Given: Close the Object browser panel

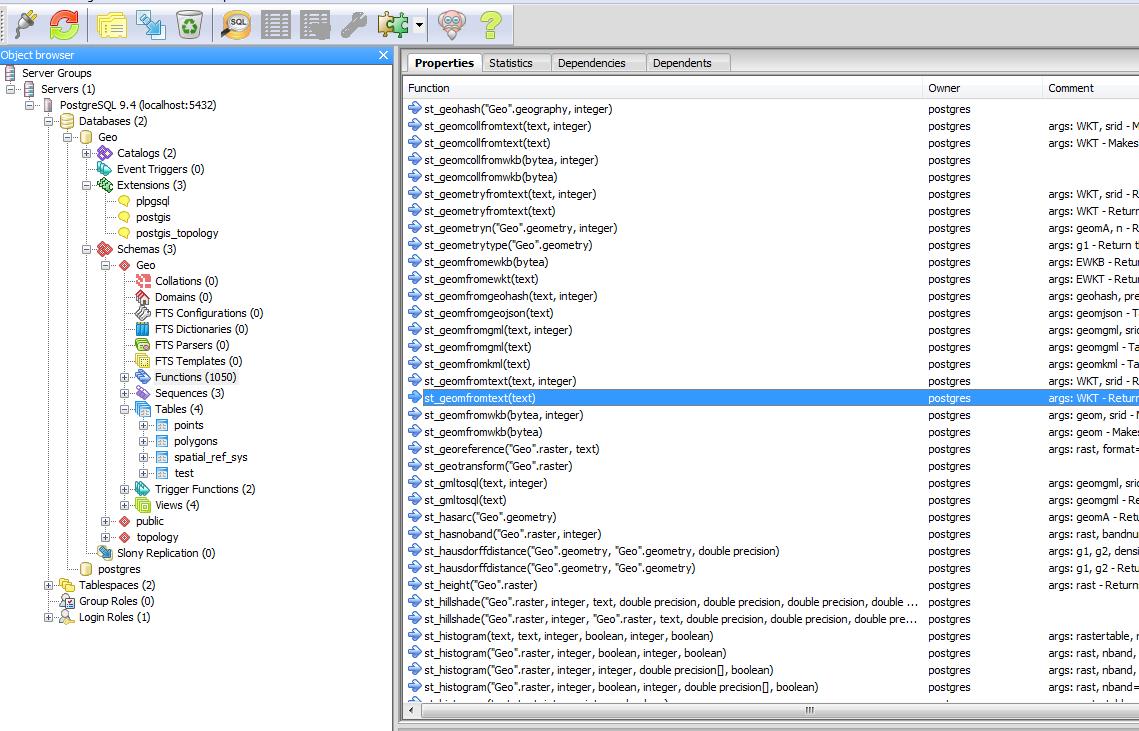Looking at the screenshot, I should pyautogui.click(x=383, y=55).
